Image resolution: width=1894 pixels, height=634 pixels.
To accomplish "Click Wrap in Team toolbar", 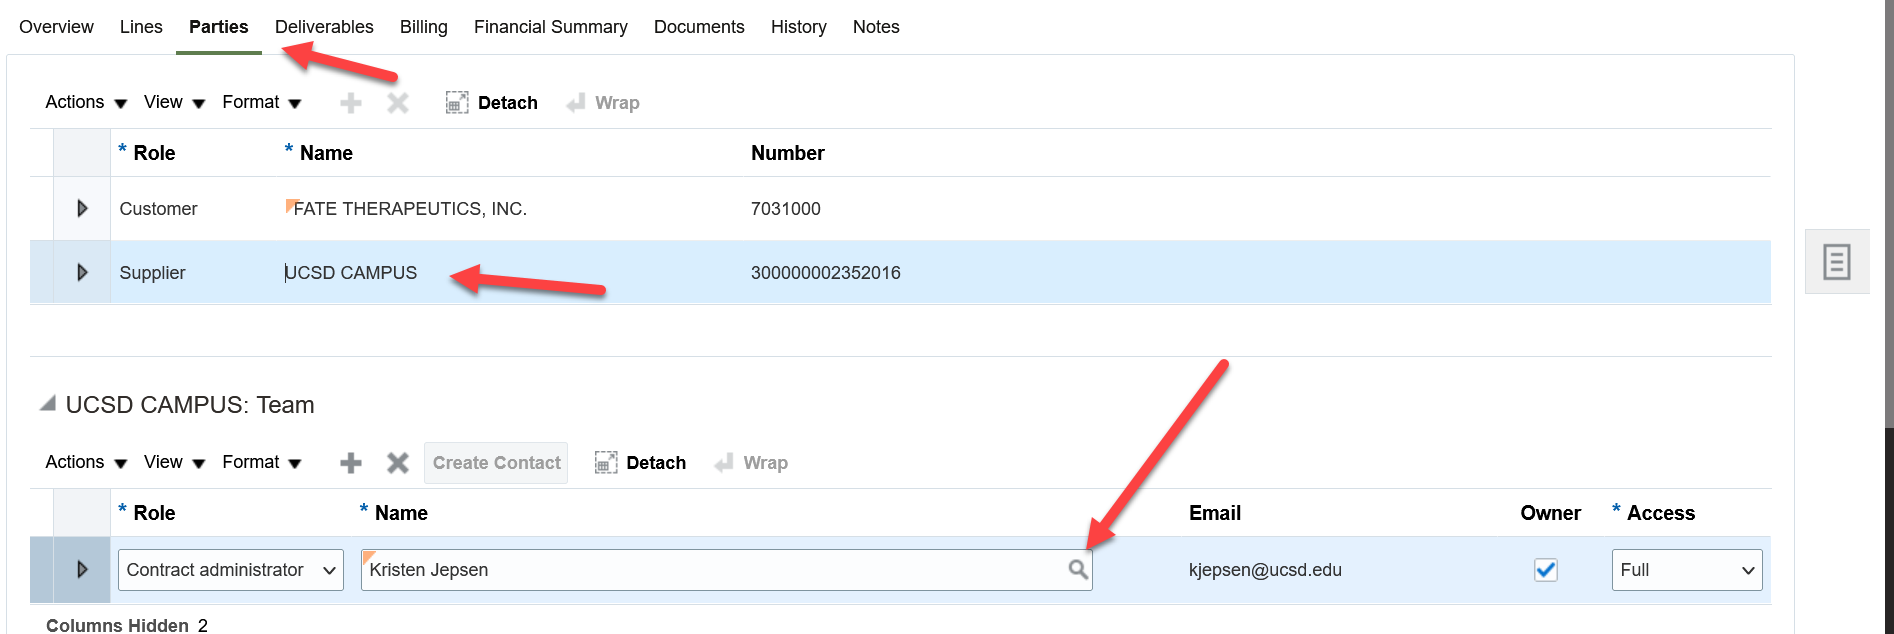I will (751, 463).
